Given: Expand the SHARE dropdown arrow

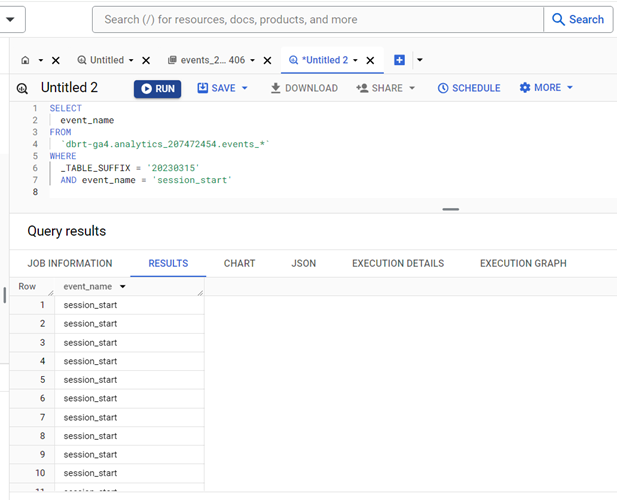Looking at the screenshot, I should (x=412, y=88).
